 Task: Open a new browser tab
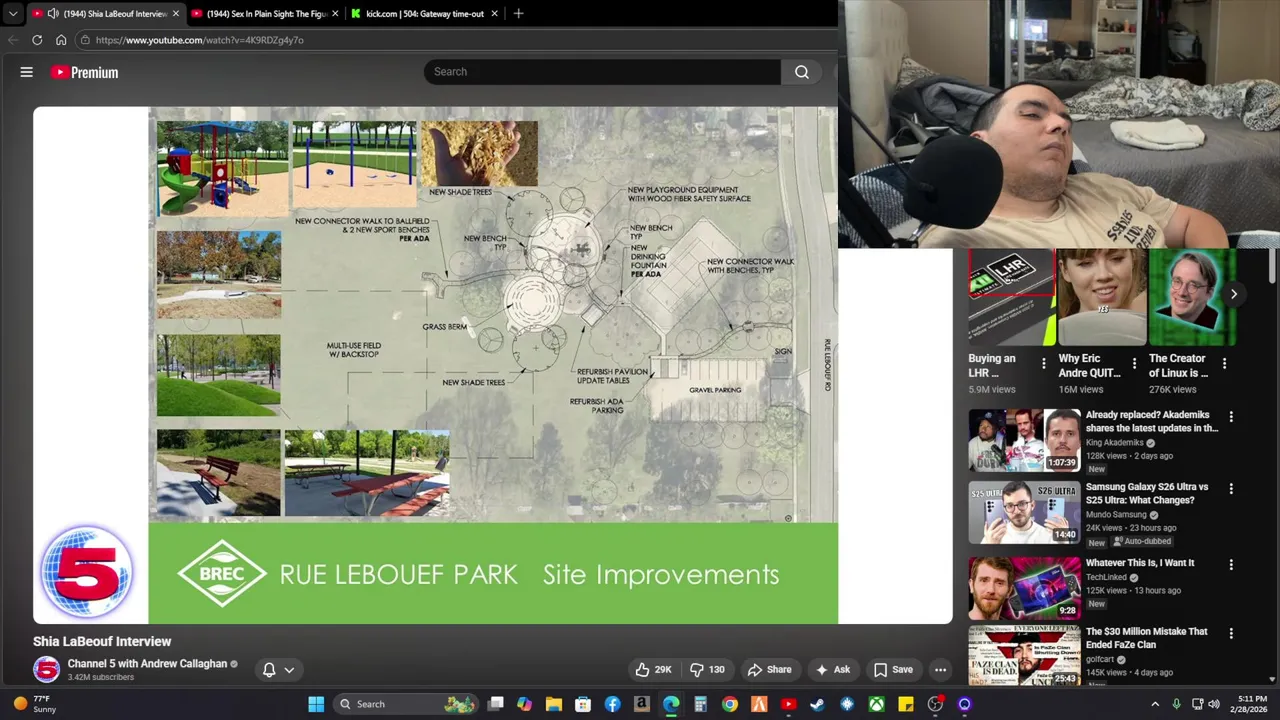[518, 14]
